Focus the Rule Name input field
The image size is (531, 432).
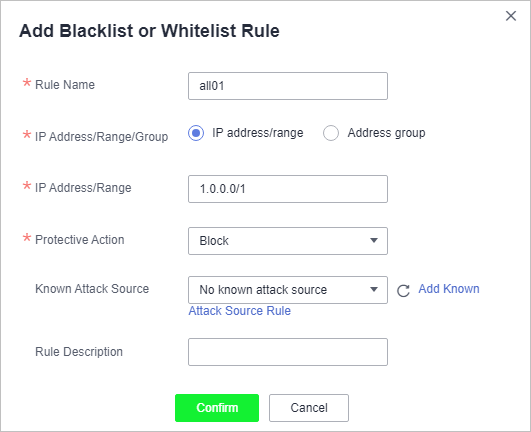pyautogui.click(x=288, y=86)
